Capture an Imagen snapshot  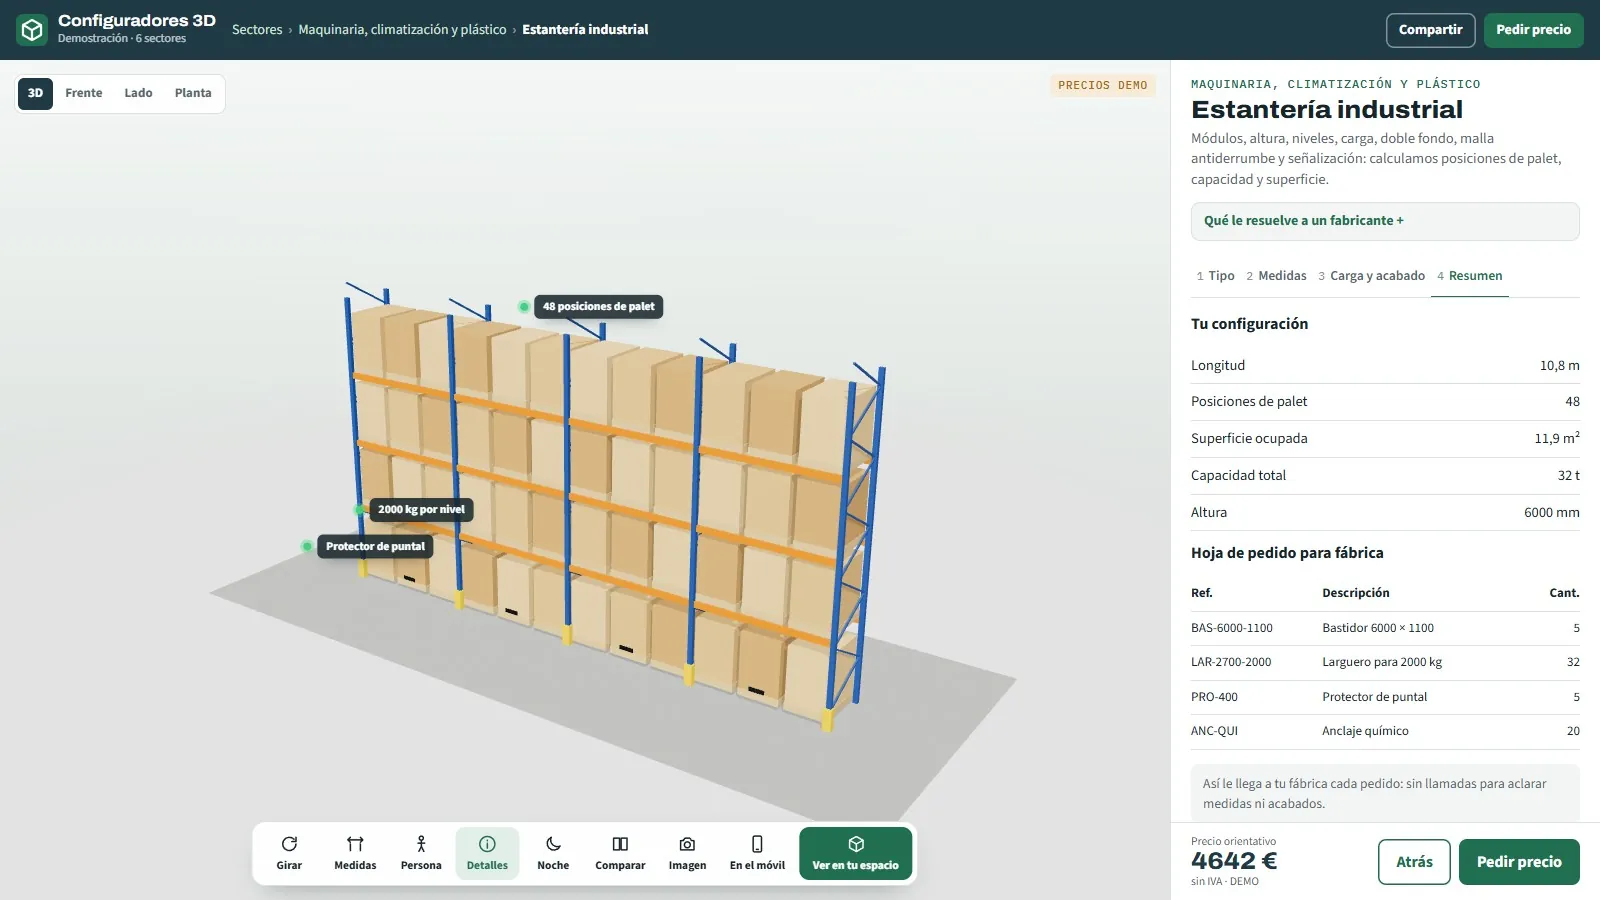pyautogui.click(x=687, y=853)
